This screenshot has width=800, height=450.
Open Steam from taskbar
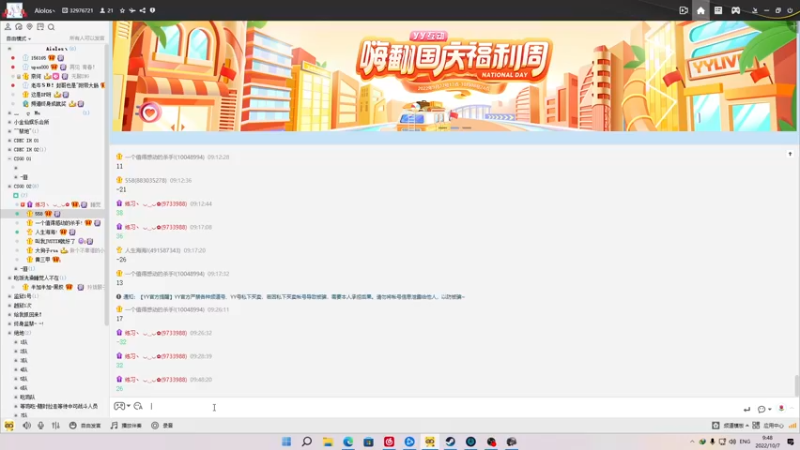coord(450,441)
